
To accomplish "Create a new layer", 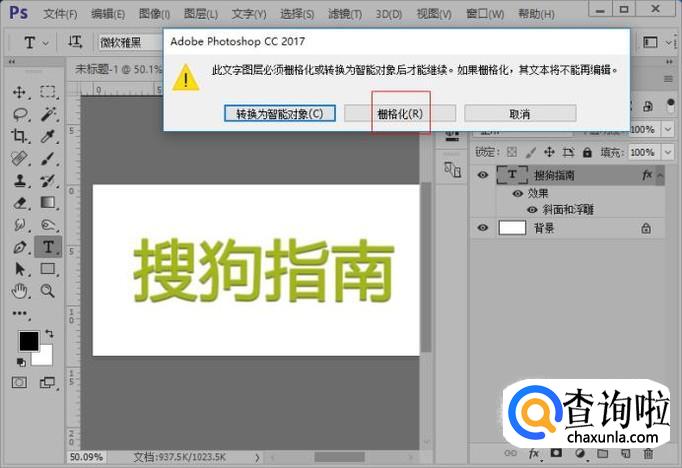I will click(625, 454).
